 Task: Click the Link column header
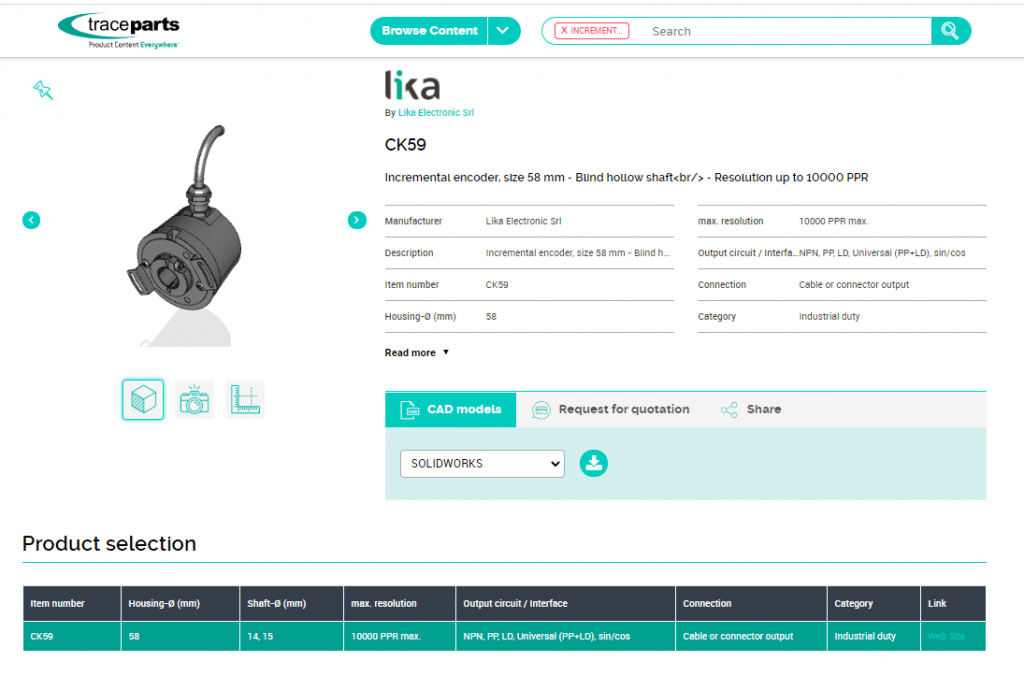coord(953,604)
